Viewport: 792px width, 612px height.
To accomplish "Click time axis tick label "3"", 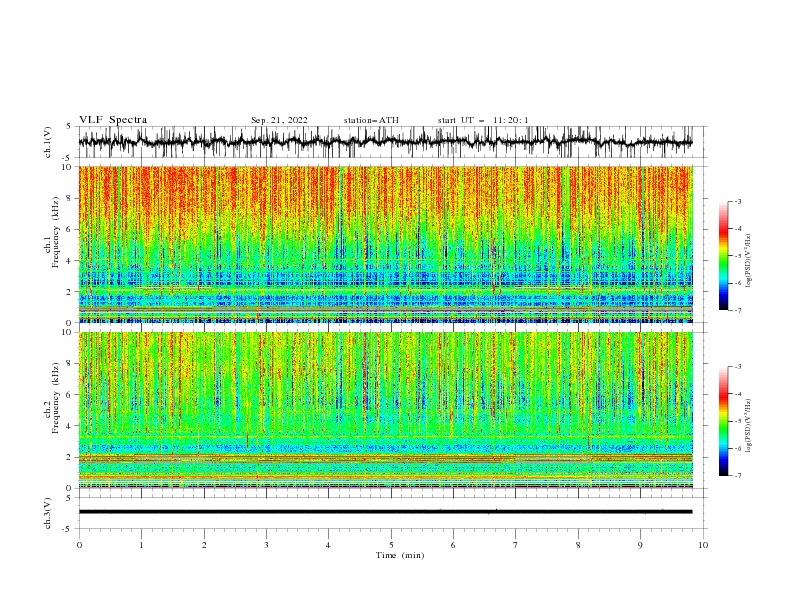I will (266, 545).
